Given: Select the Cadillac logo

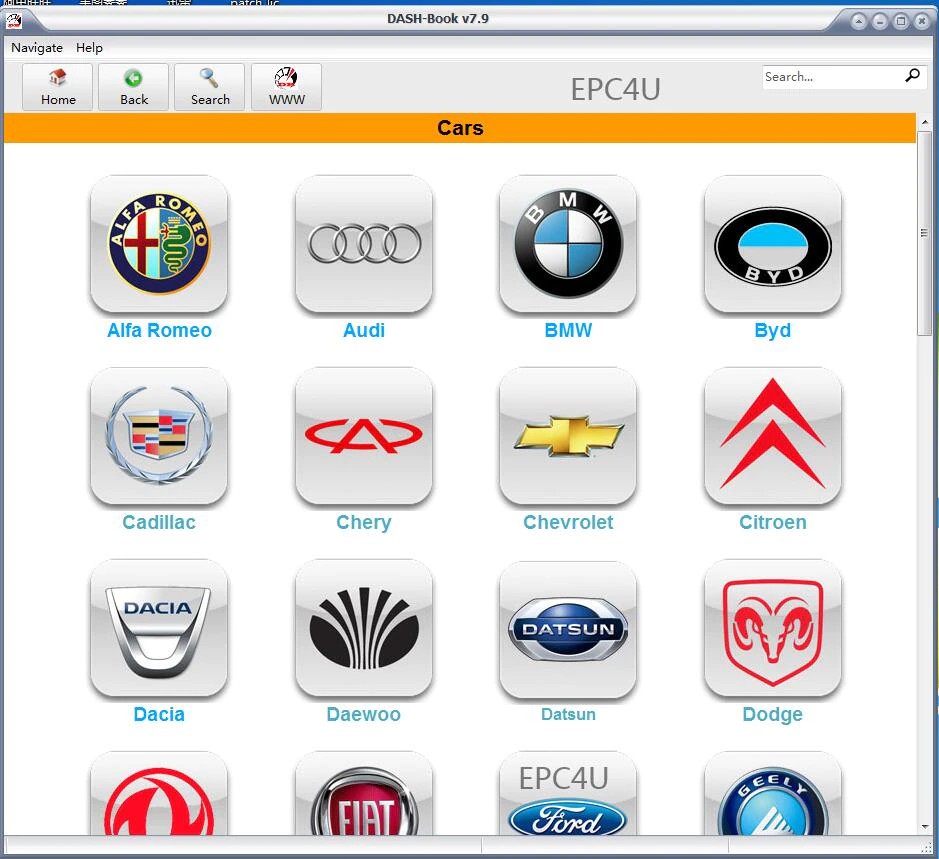Looking at the screenshot, I should (159, 437).
